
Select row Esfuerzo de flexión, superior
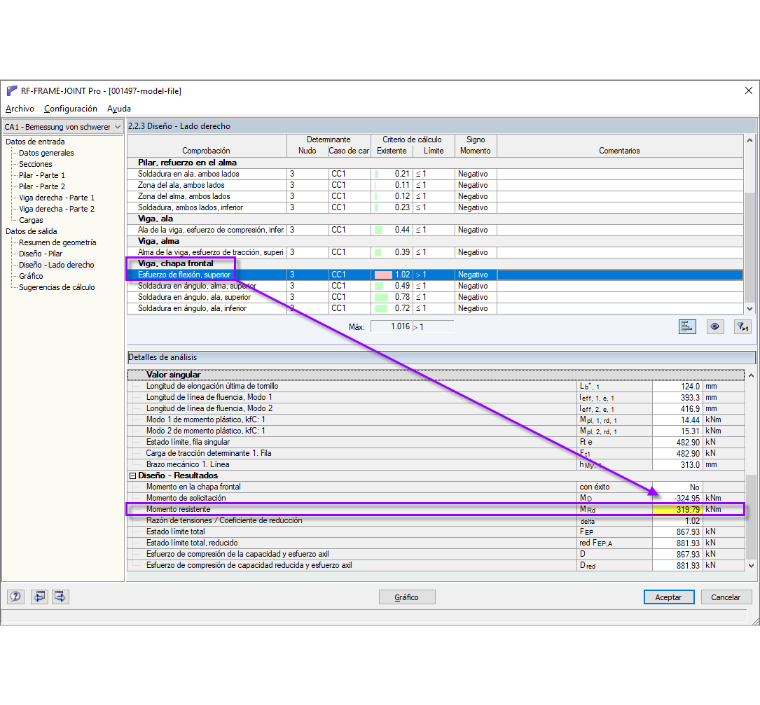(435, 274)
